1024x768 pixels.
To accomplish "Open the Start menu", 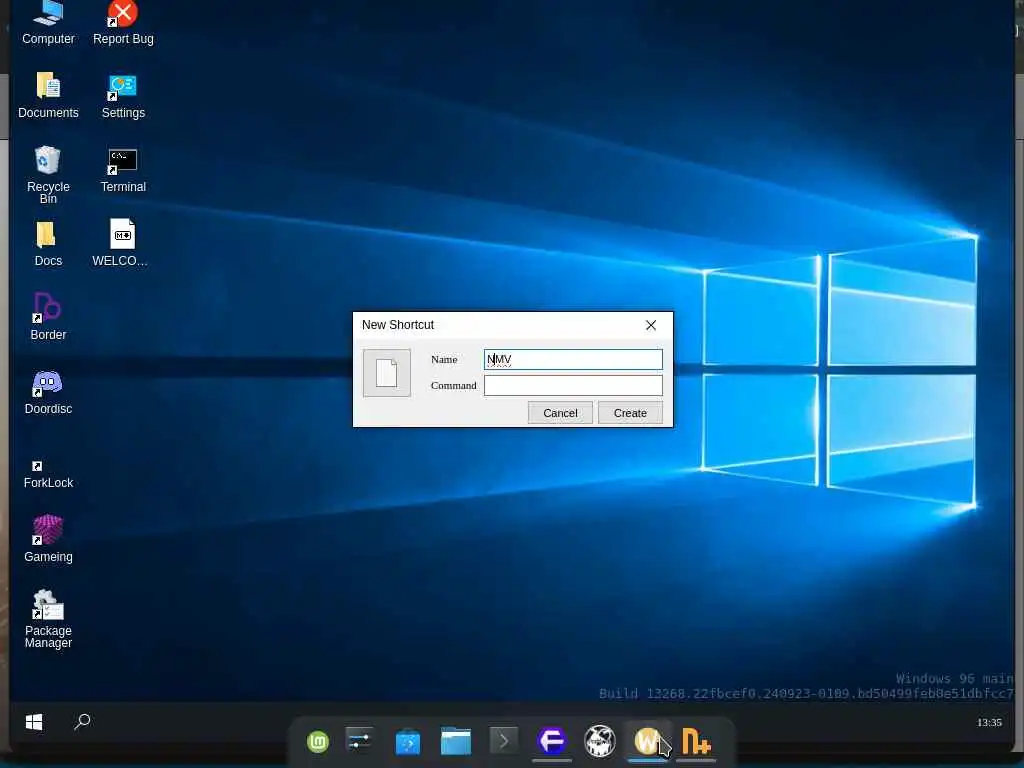I will 34,722.
